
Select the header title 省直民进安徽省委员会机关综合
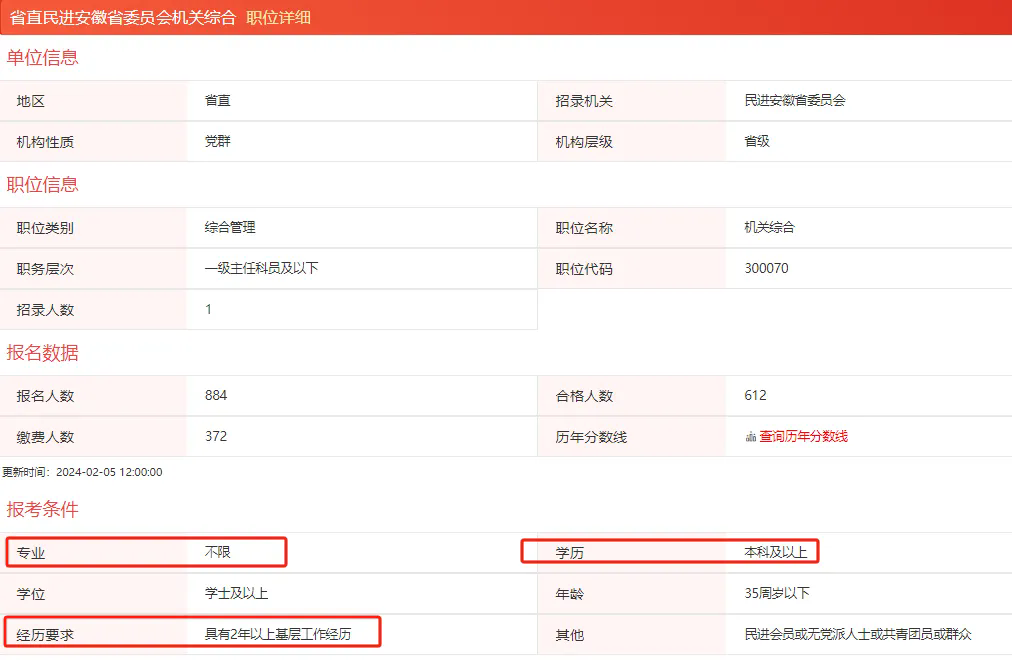point(123,17)
